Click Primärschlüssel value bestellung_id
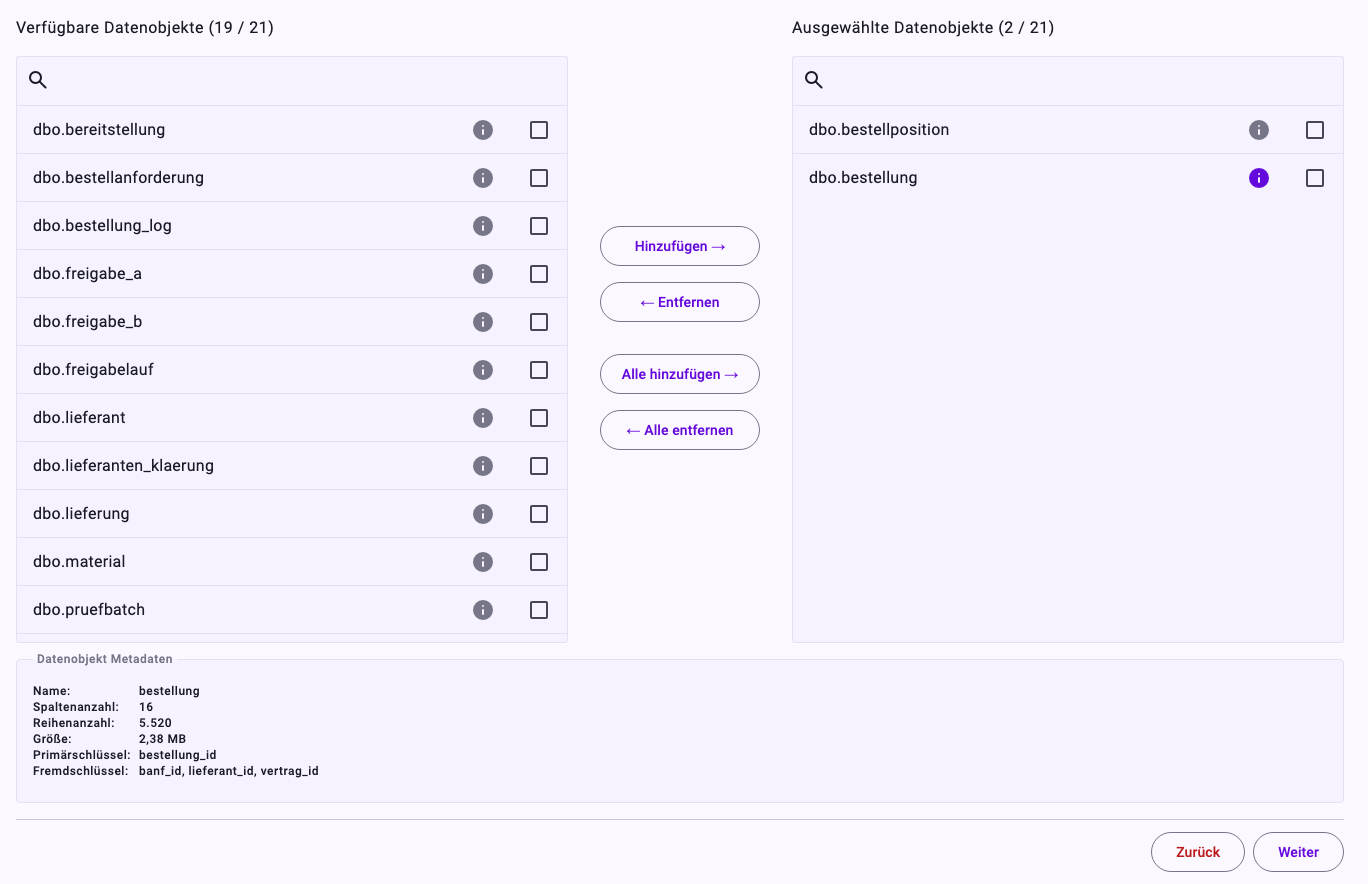 click(178, 755)
